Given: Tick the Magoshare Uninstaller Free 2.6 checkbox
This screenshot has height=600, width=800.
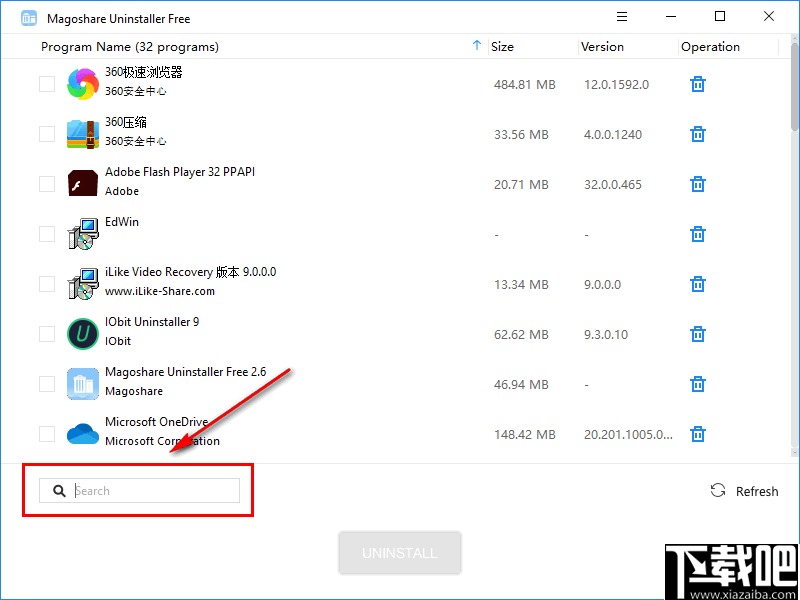Looking at the screenshot, I should [x=46, y=384].
